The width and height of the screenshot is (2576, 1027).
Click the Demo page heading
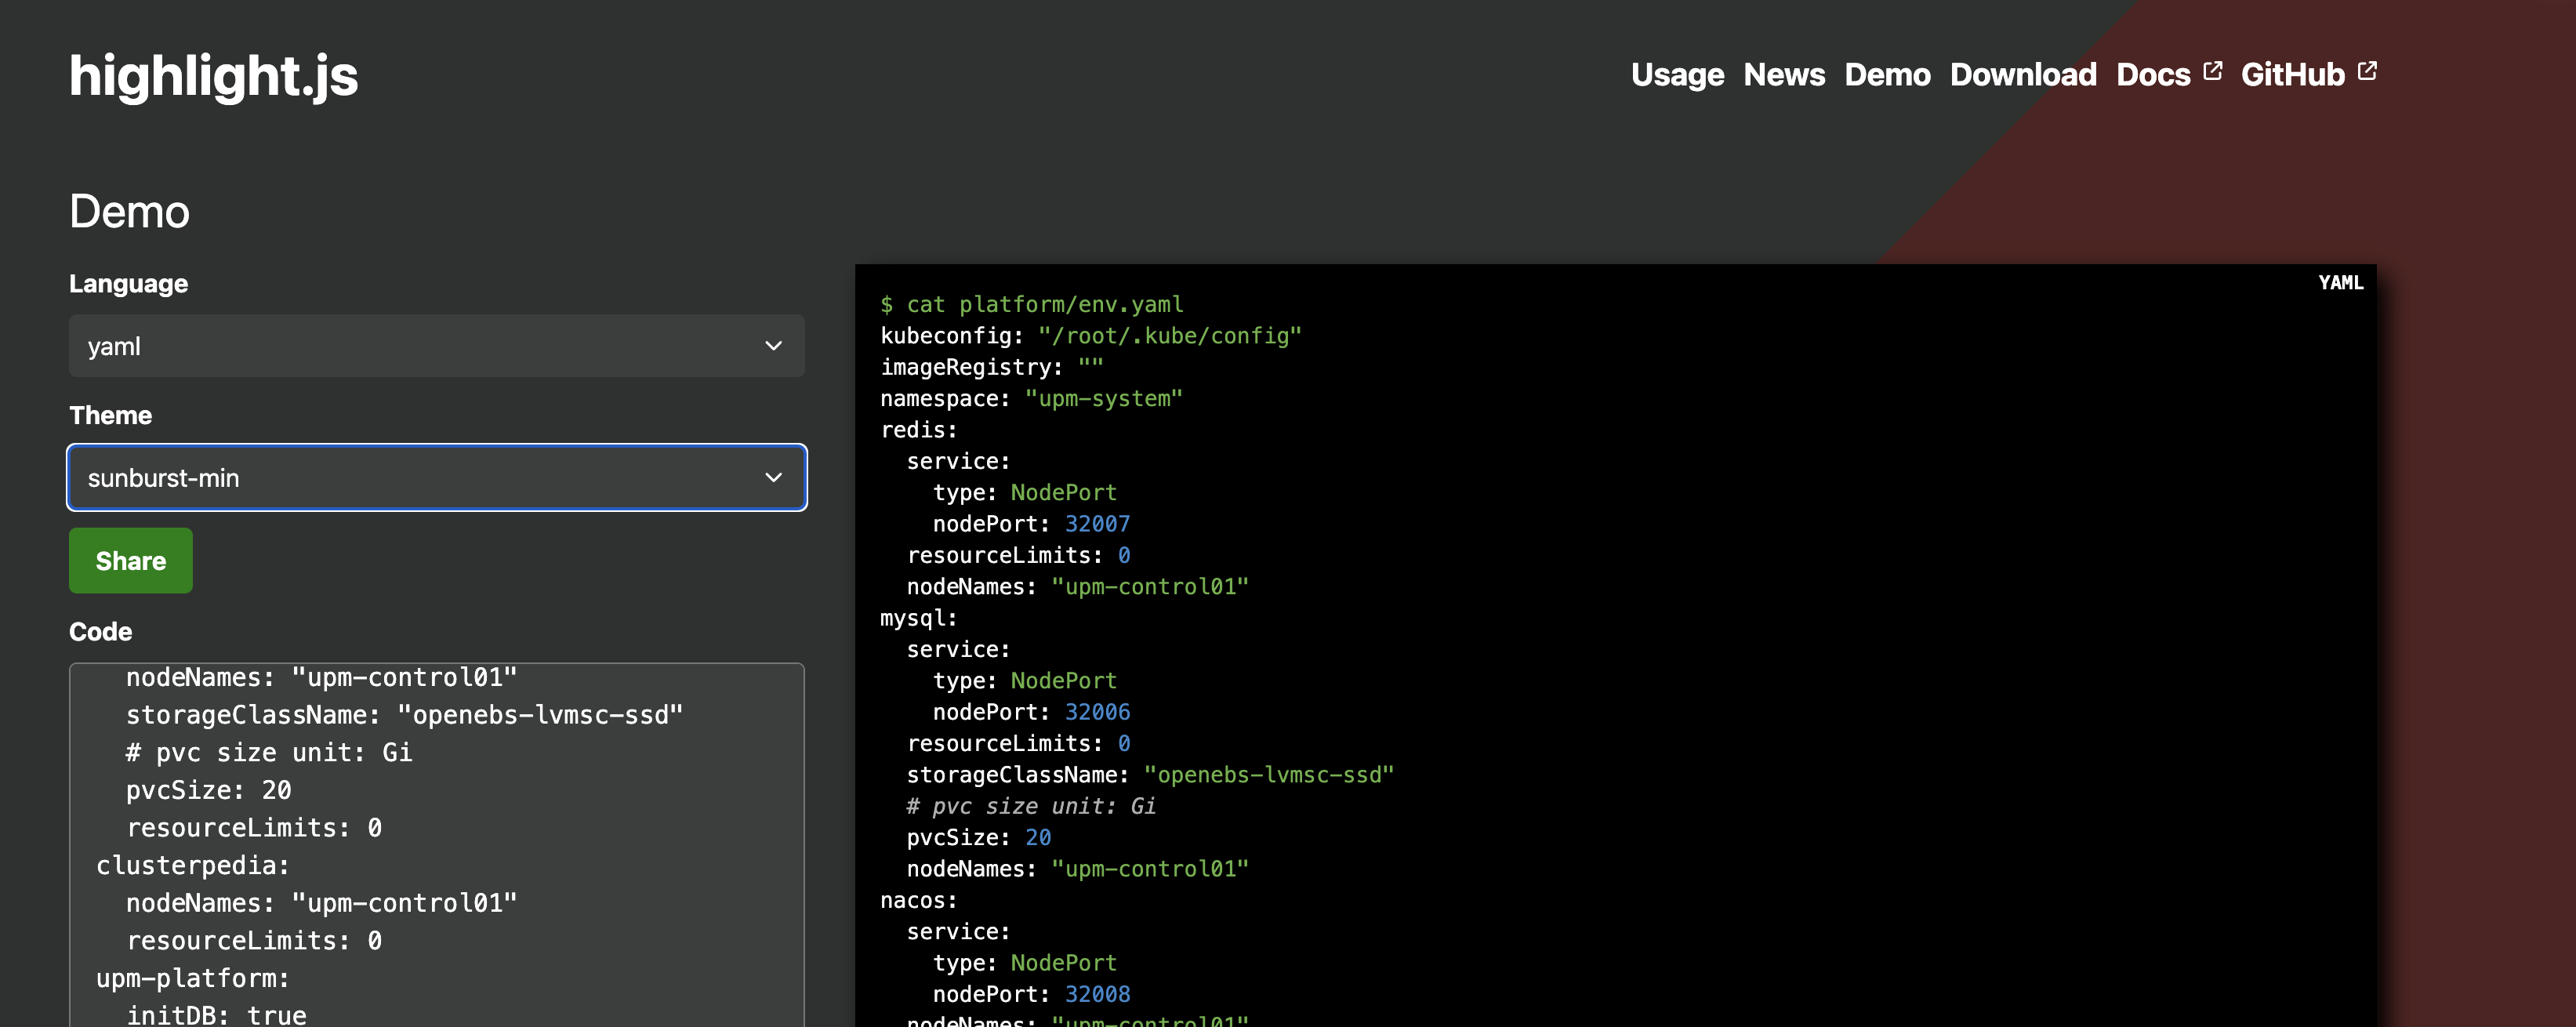pos(129,212)
